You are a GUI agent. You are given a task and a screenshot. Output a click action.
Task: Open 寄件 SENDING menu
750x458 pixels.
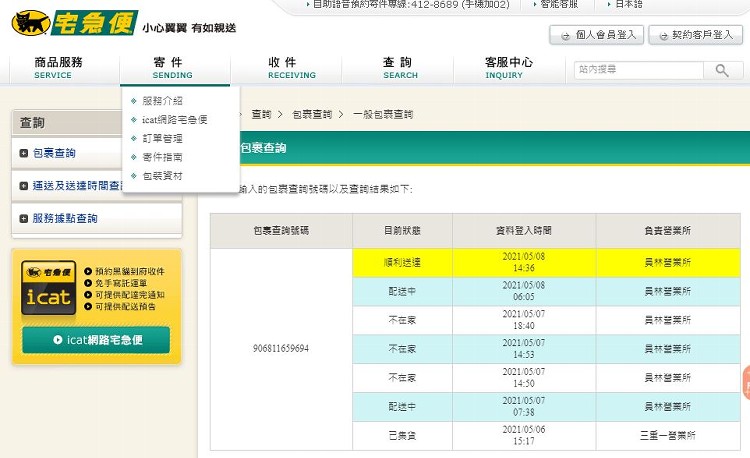(x=172, y=68)
